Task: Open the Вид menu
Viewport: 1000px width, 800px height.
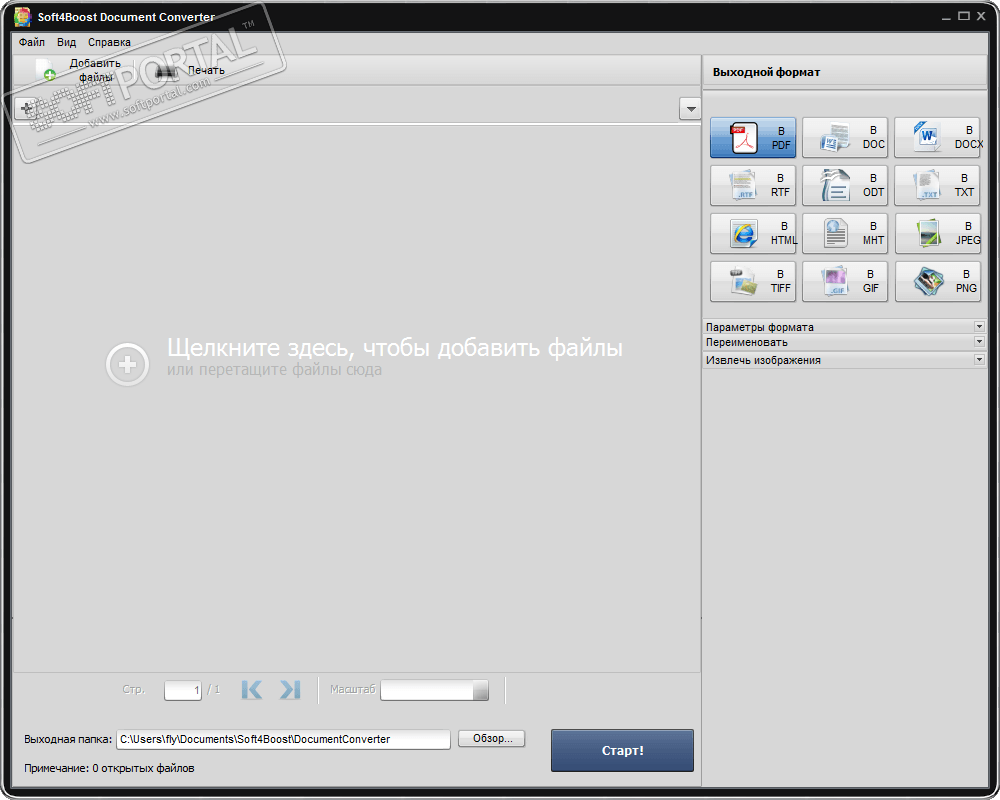Action: point(66,42)
